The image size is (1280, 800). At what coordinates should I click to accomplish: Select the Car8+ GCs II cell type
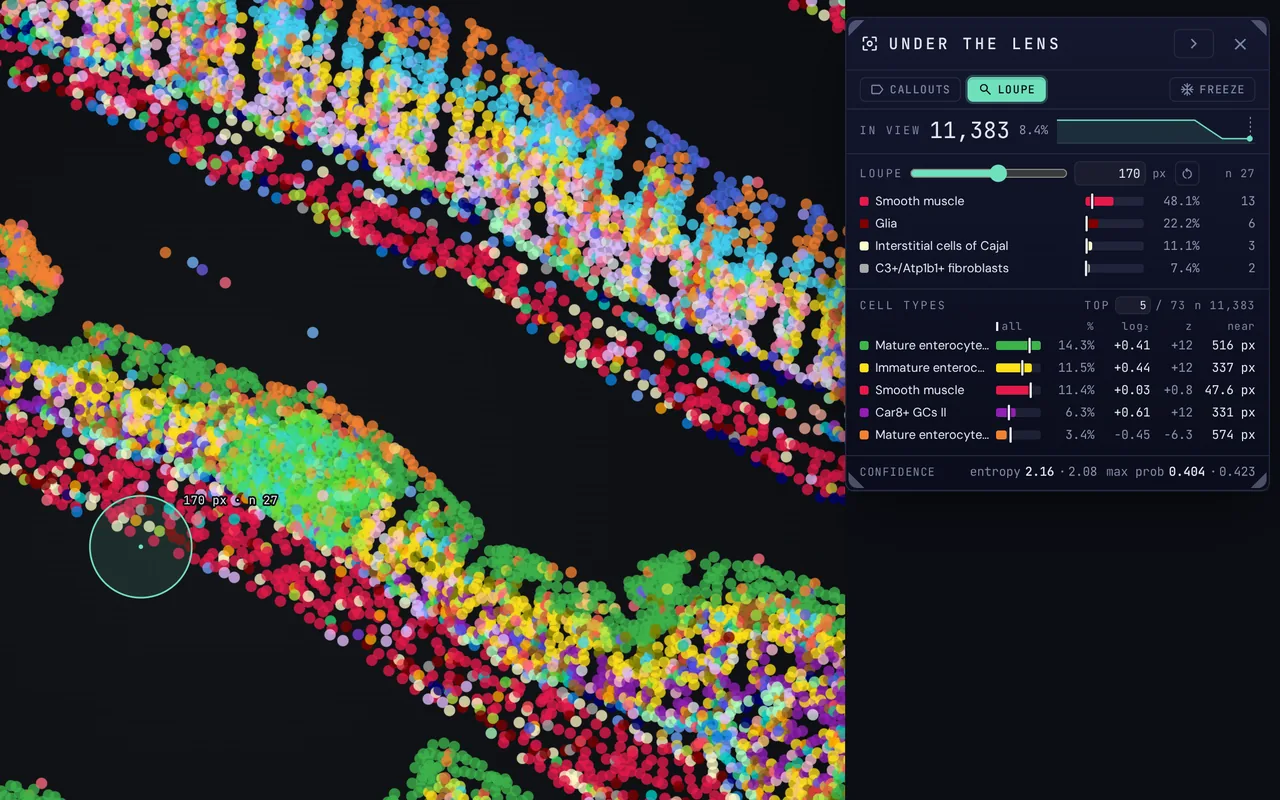[x=1057, y=412]
